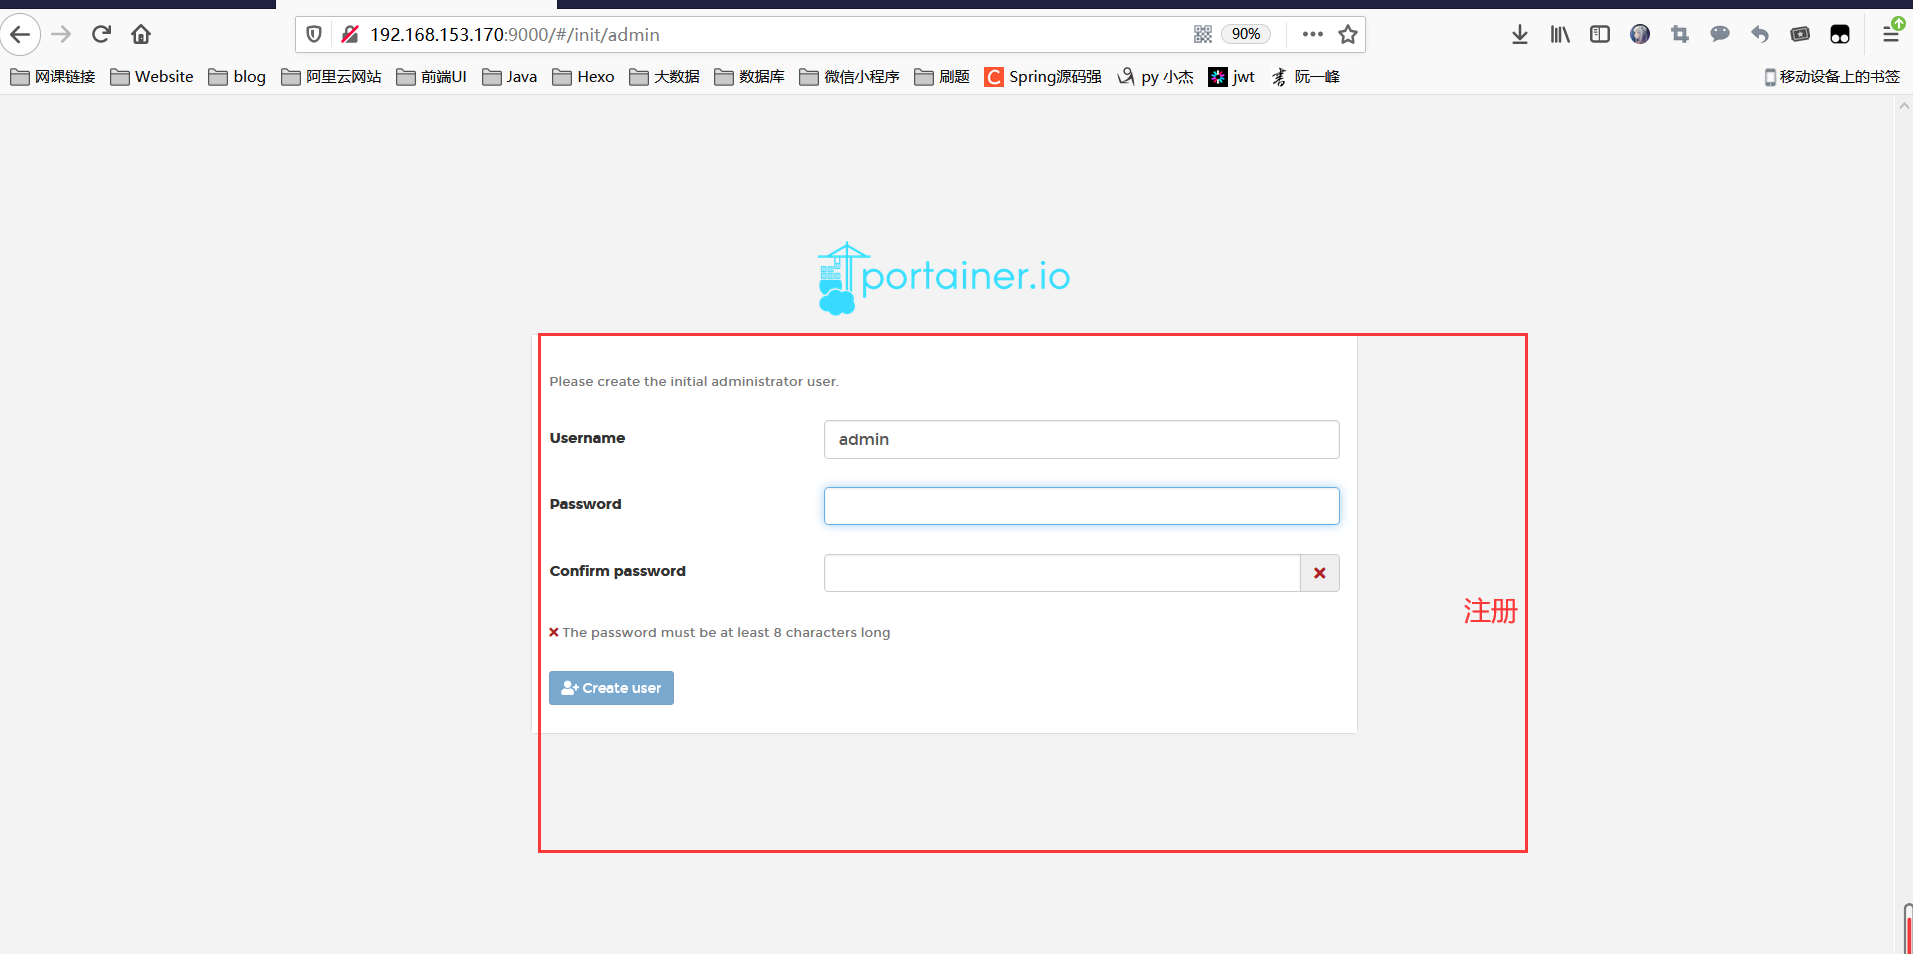Image resolution: width=1913 pixels, height=954 pixels.
Task: Open the page actions three-dot menu
Action: coord(1313,35)
